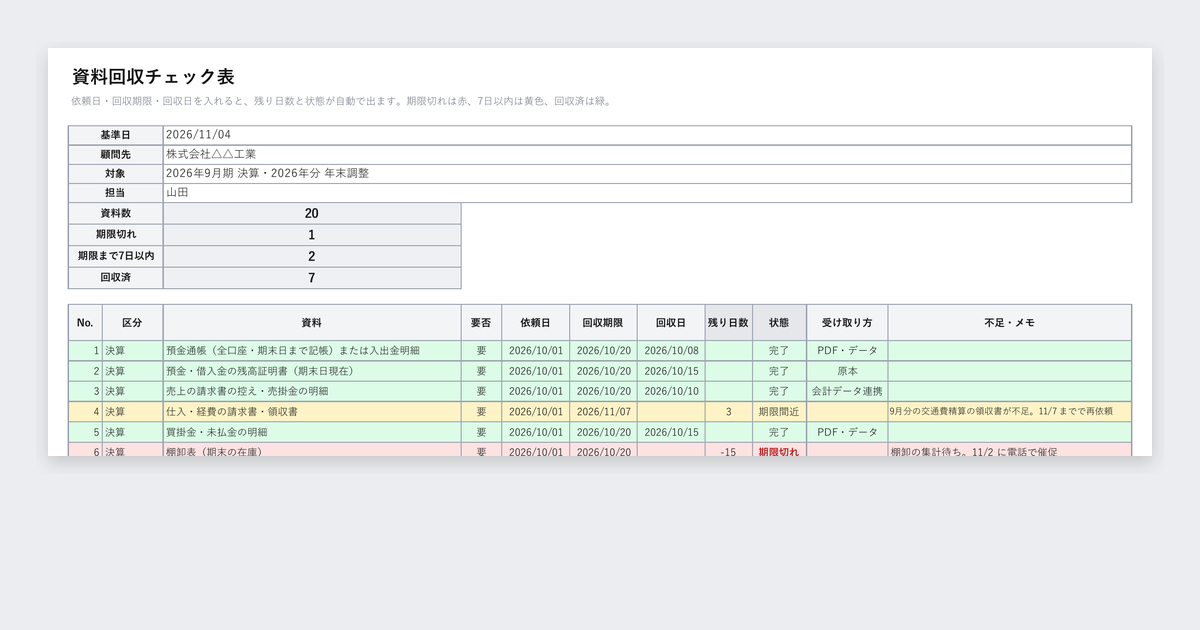Click the 完了 status in row 1
The width and height of the screenshot is (1200, 630).
[779, 351]
